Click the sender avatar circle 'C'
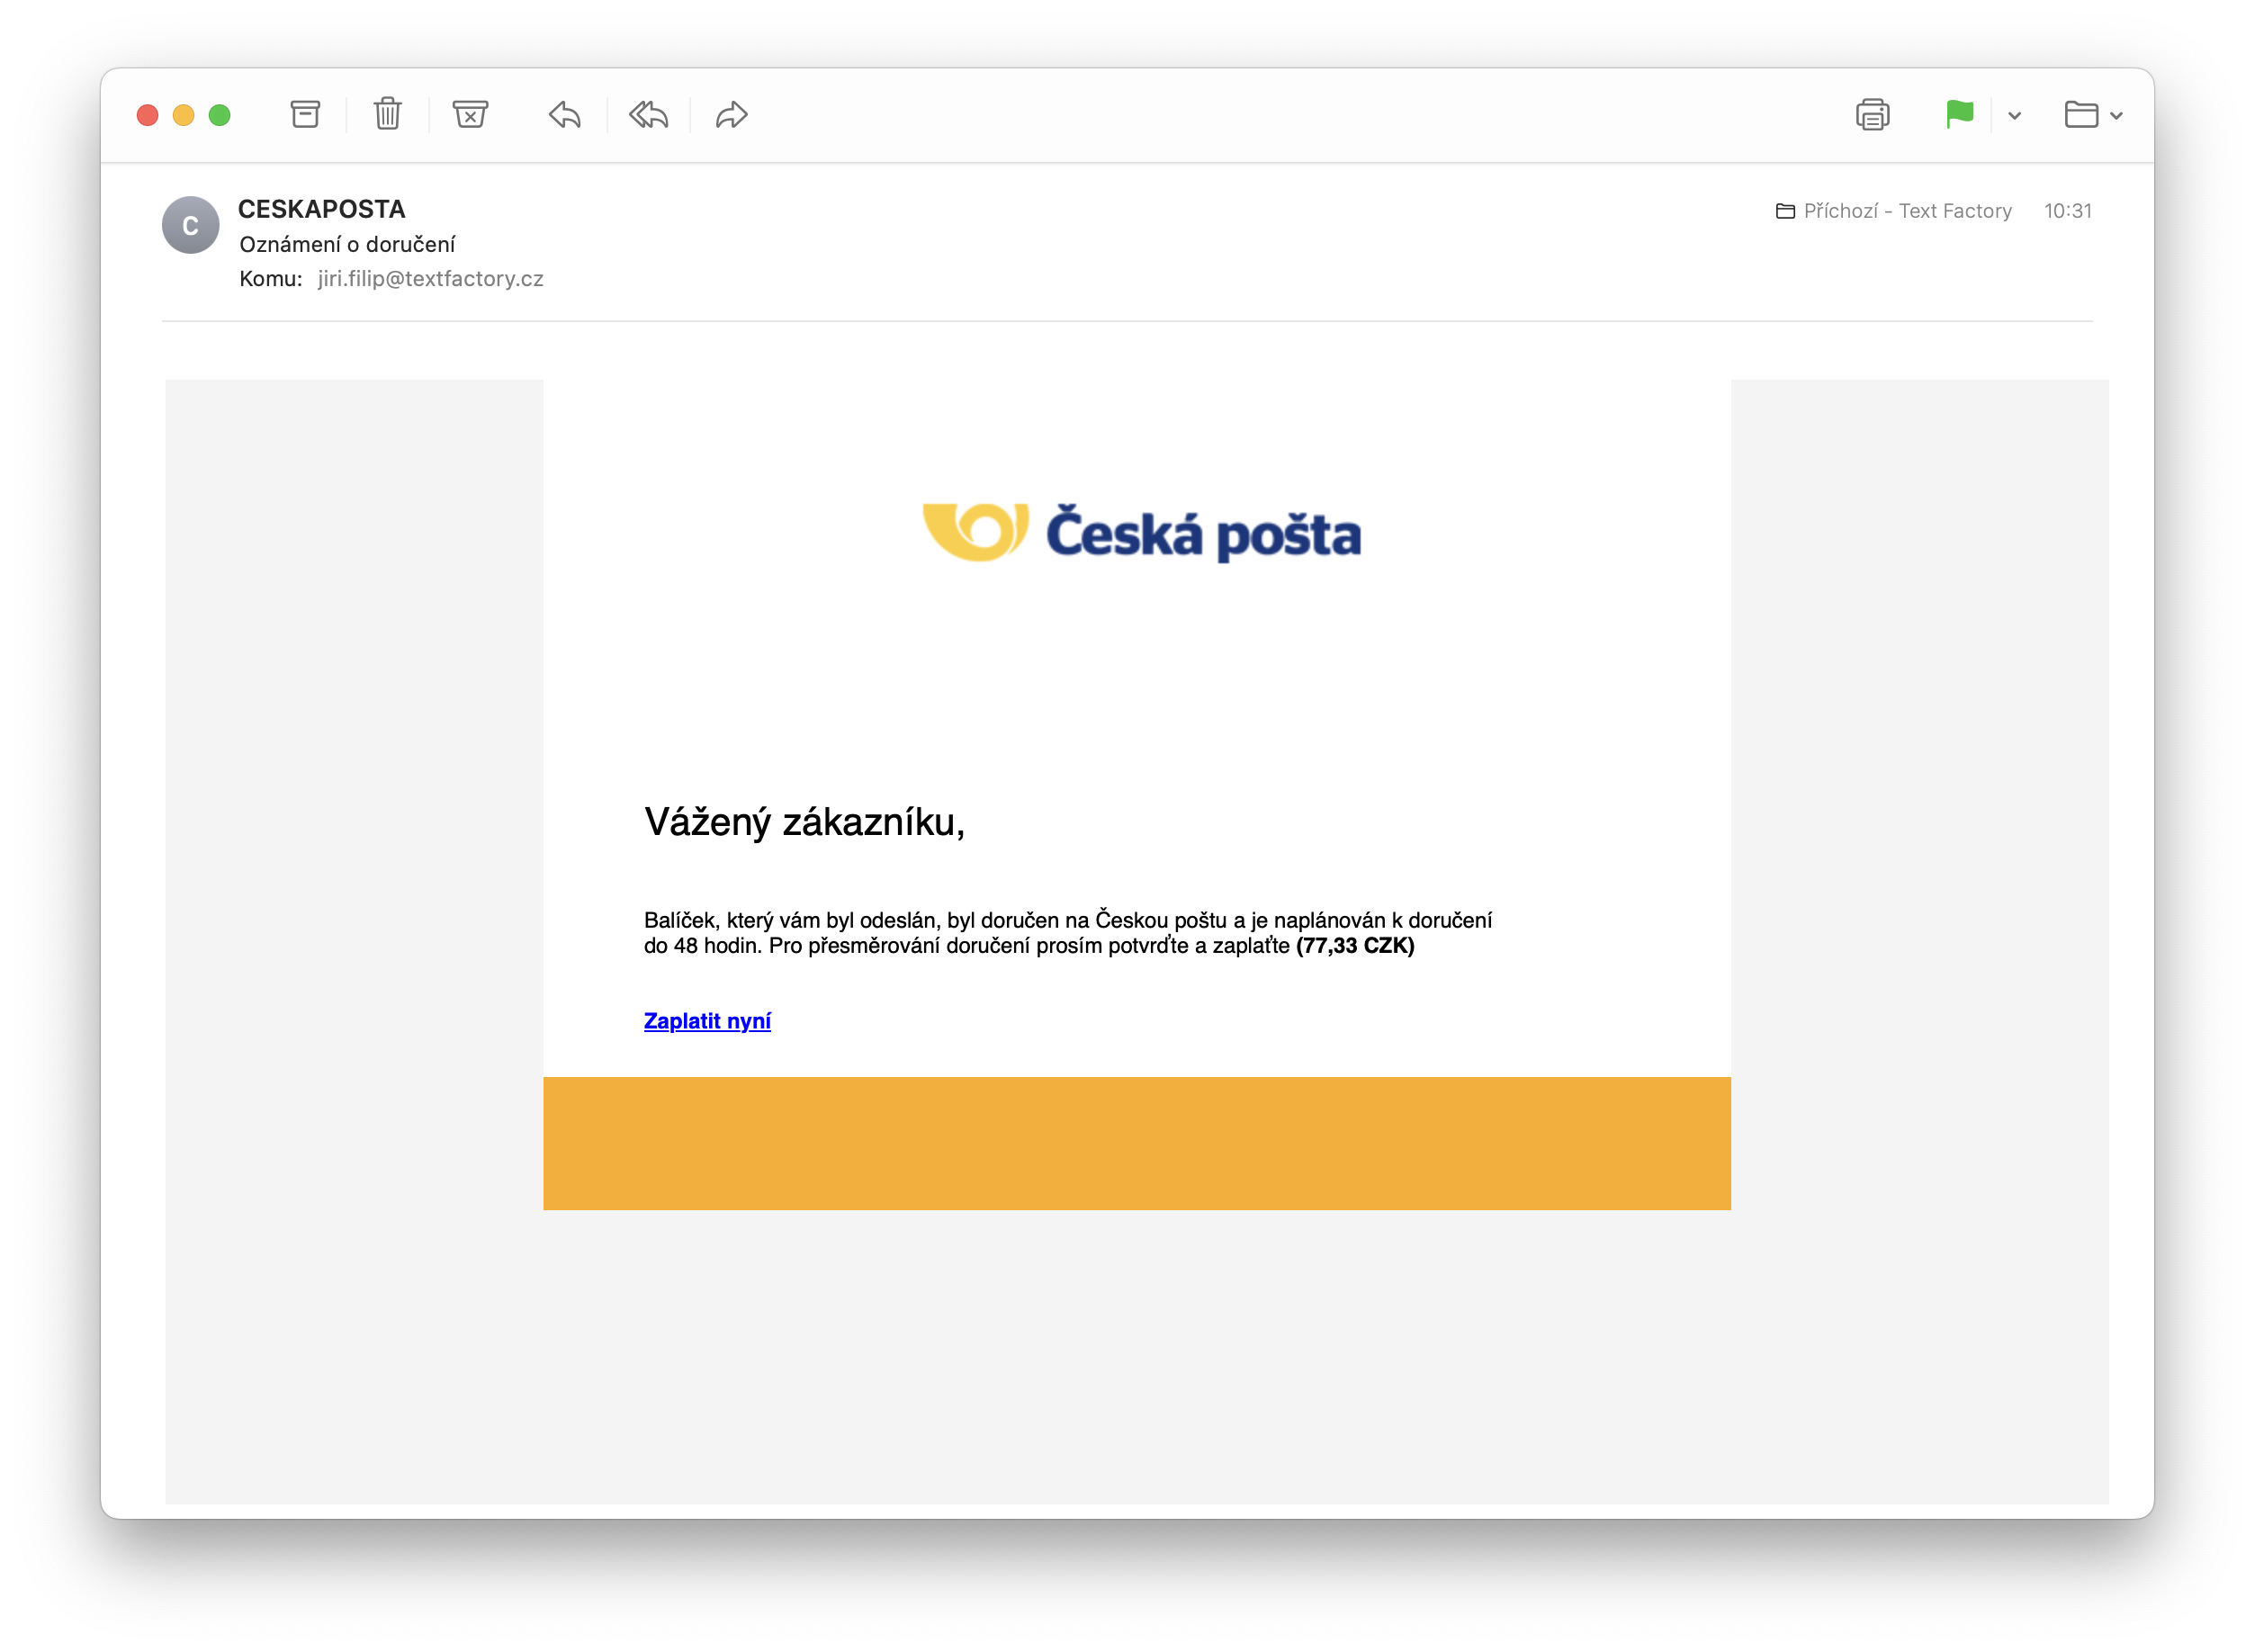The height and width of the screenshot is (1652, 2255). [190, 226]
